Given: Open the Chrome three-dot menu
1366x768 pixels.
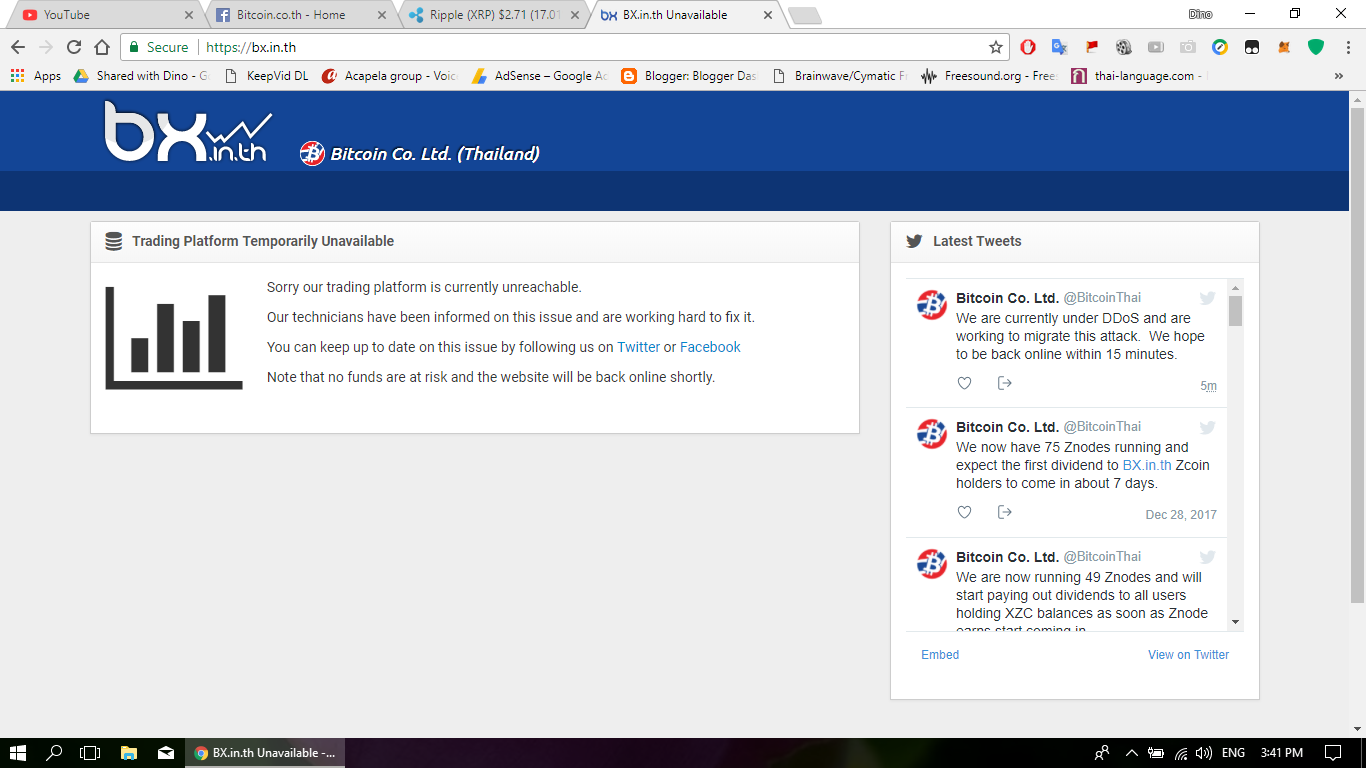Looking at the screenshot, I should 1348,47.
